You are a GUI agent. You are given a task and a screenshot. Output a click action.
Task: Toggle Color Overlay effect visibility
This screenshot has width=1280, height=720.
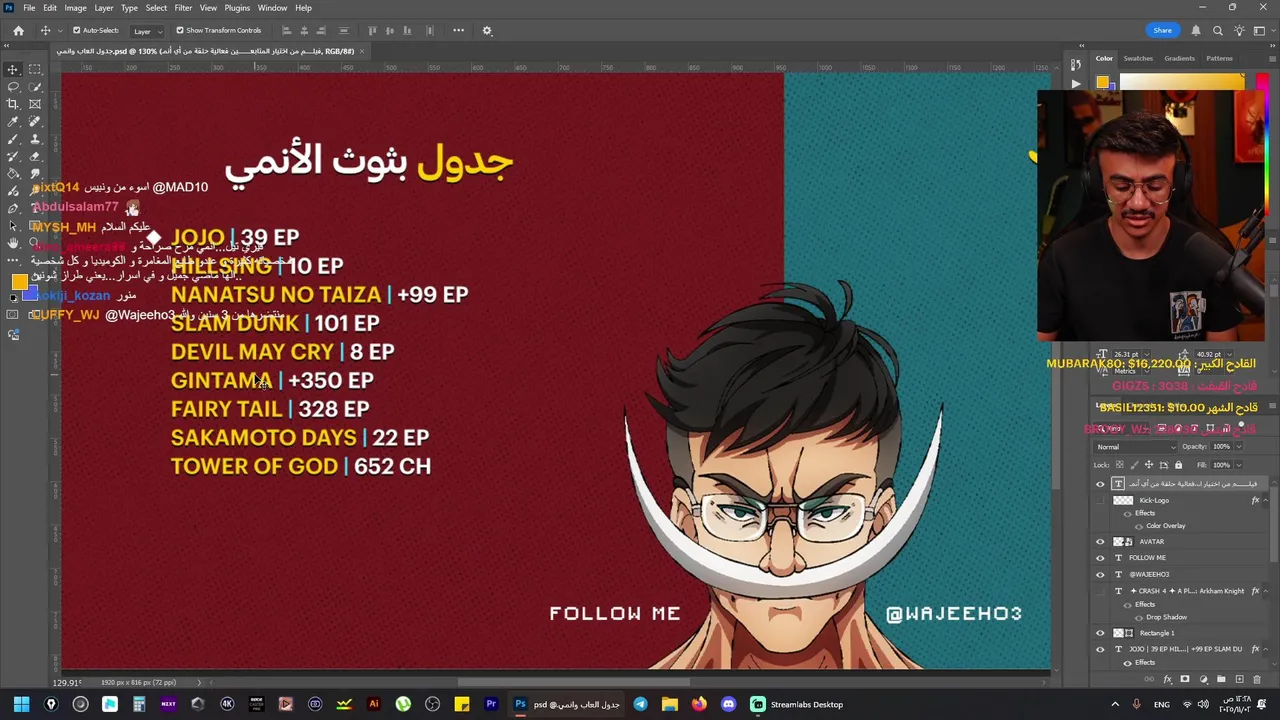point(1138,526)
